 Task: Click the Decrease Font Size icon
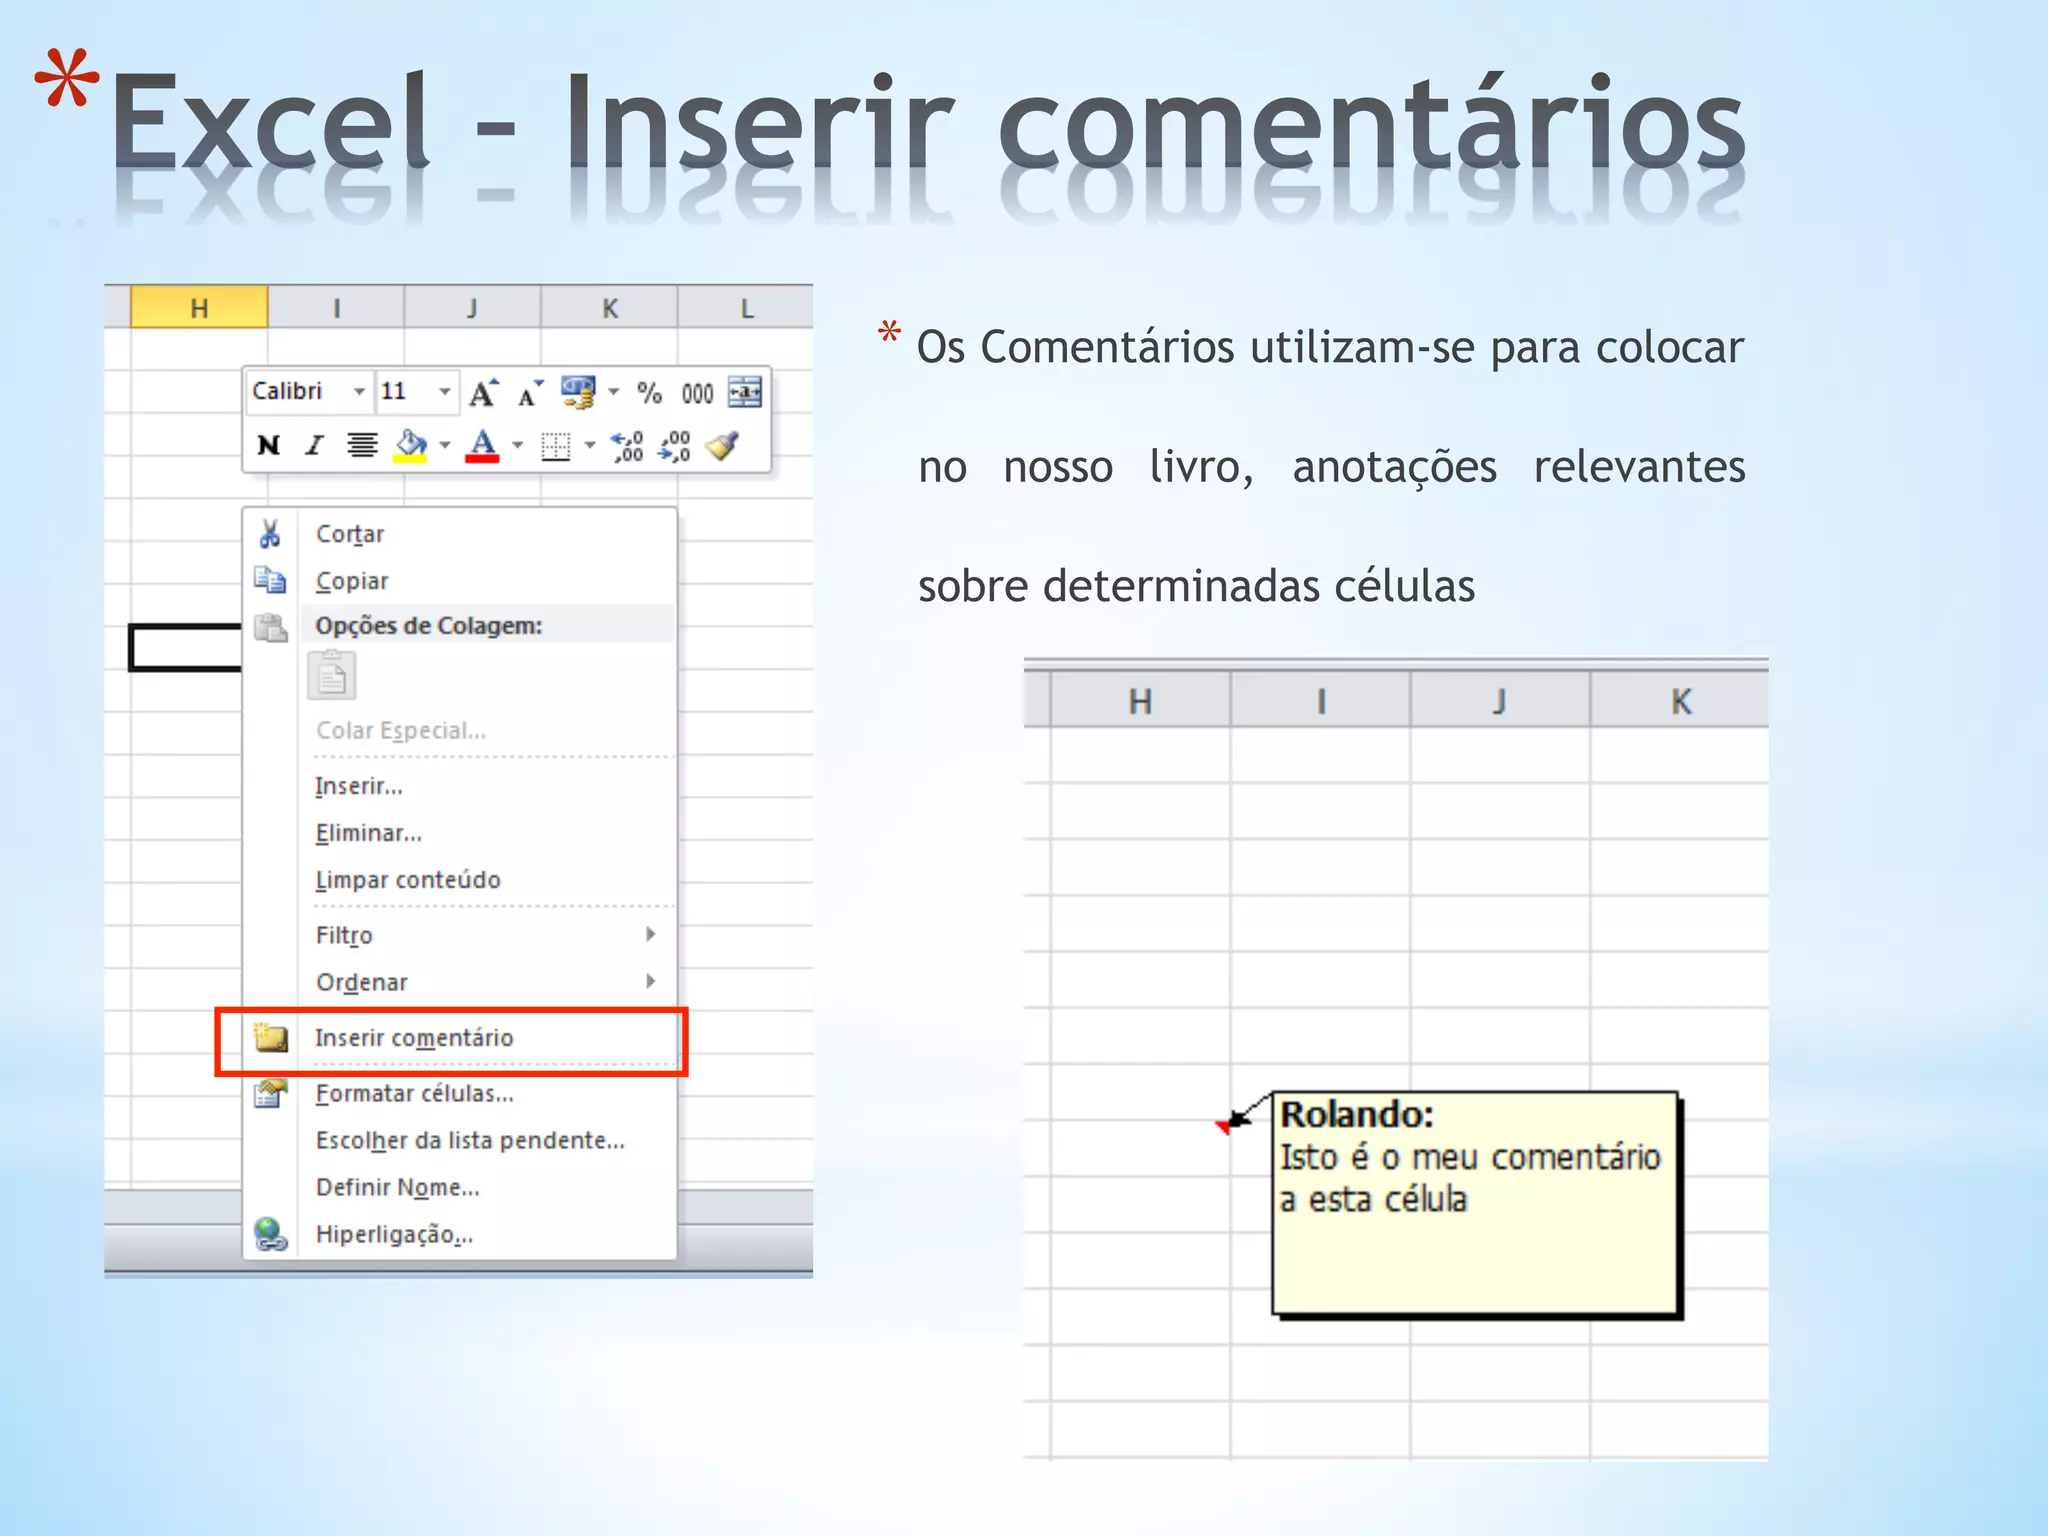[530, 394]
